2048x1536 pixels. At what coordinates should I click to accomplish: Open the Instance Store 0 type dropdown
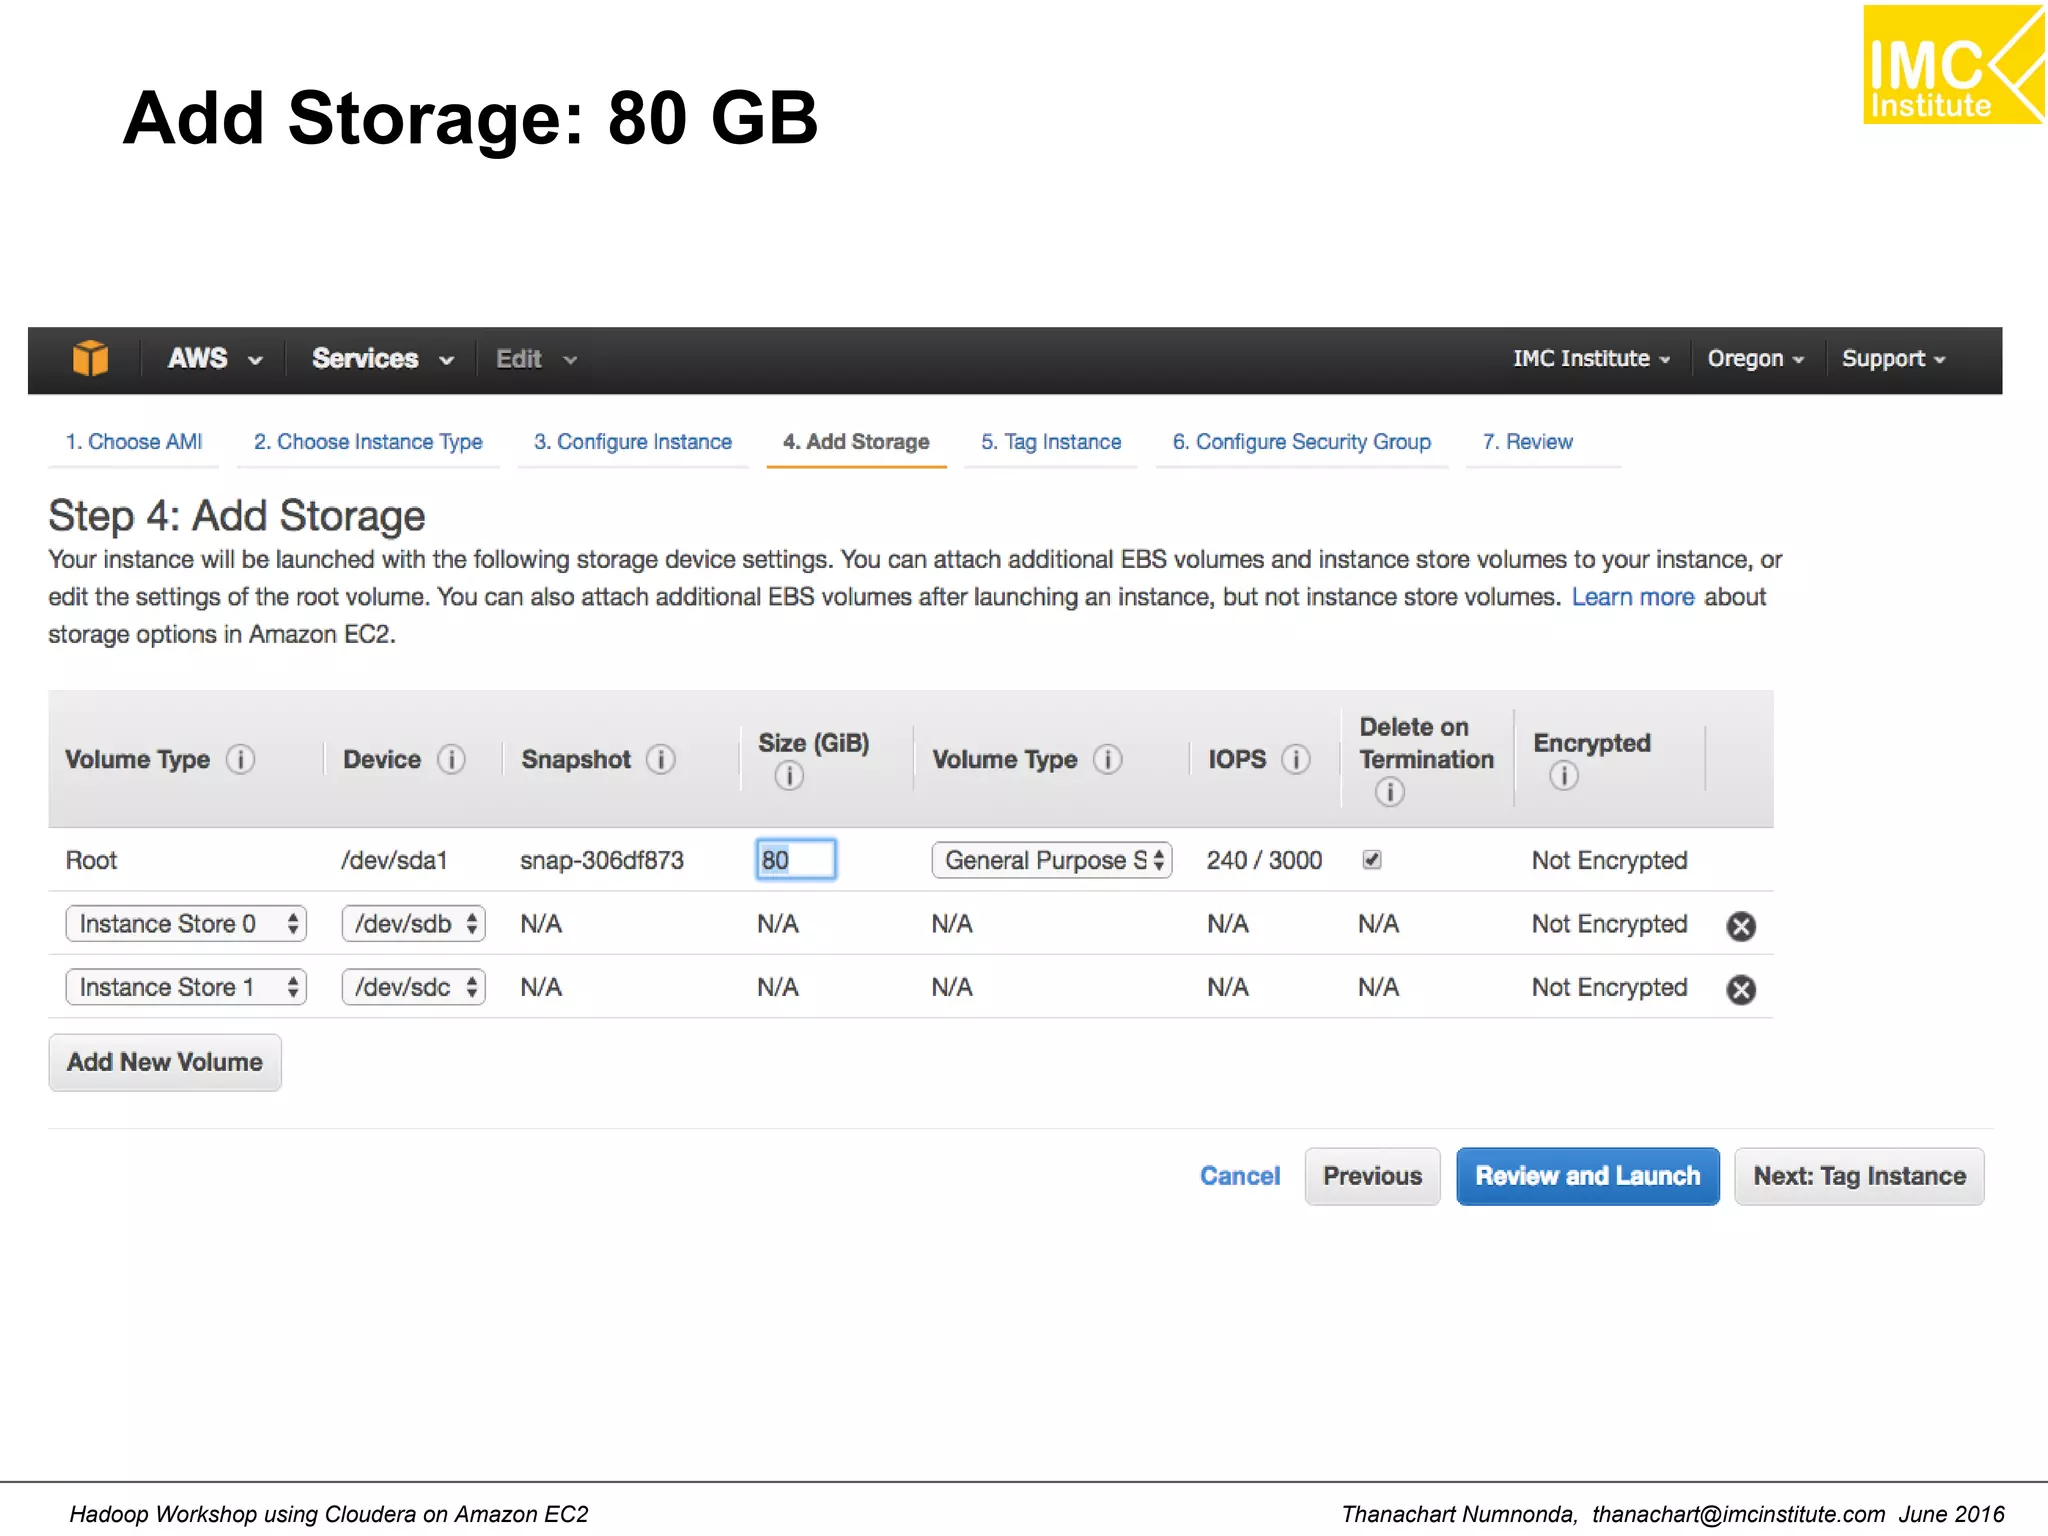pos(186,924)
